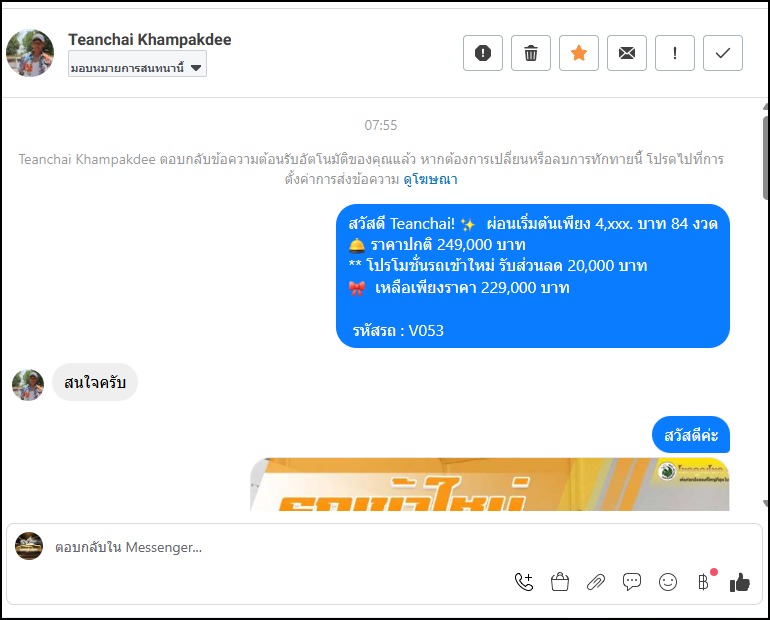
Task: Attach a file with the paperclip icon
Action: click(x=596, y=582)
